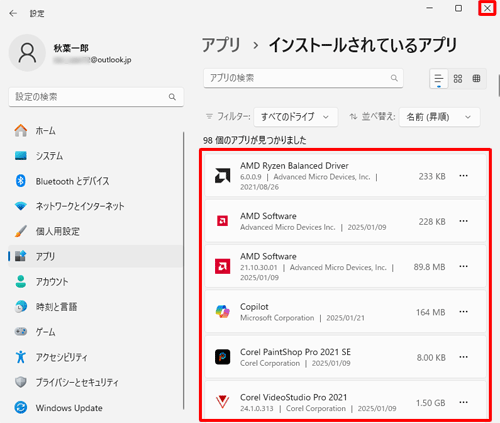Open Bluetooth とデバイス settings
This screenshot has width=500, height=423.
[x=95, y=181]
